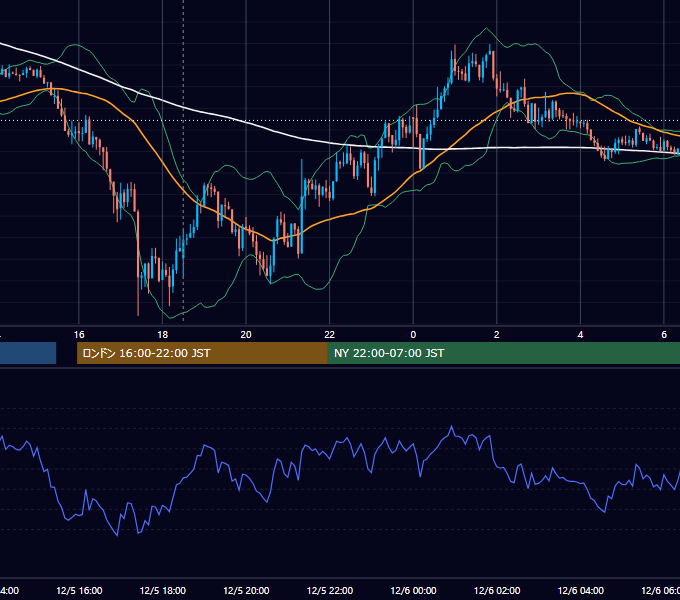Click the 0 hour label on price chart axis
This screenshot has width=680, height=600.
(x=413, y=335)
